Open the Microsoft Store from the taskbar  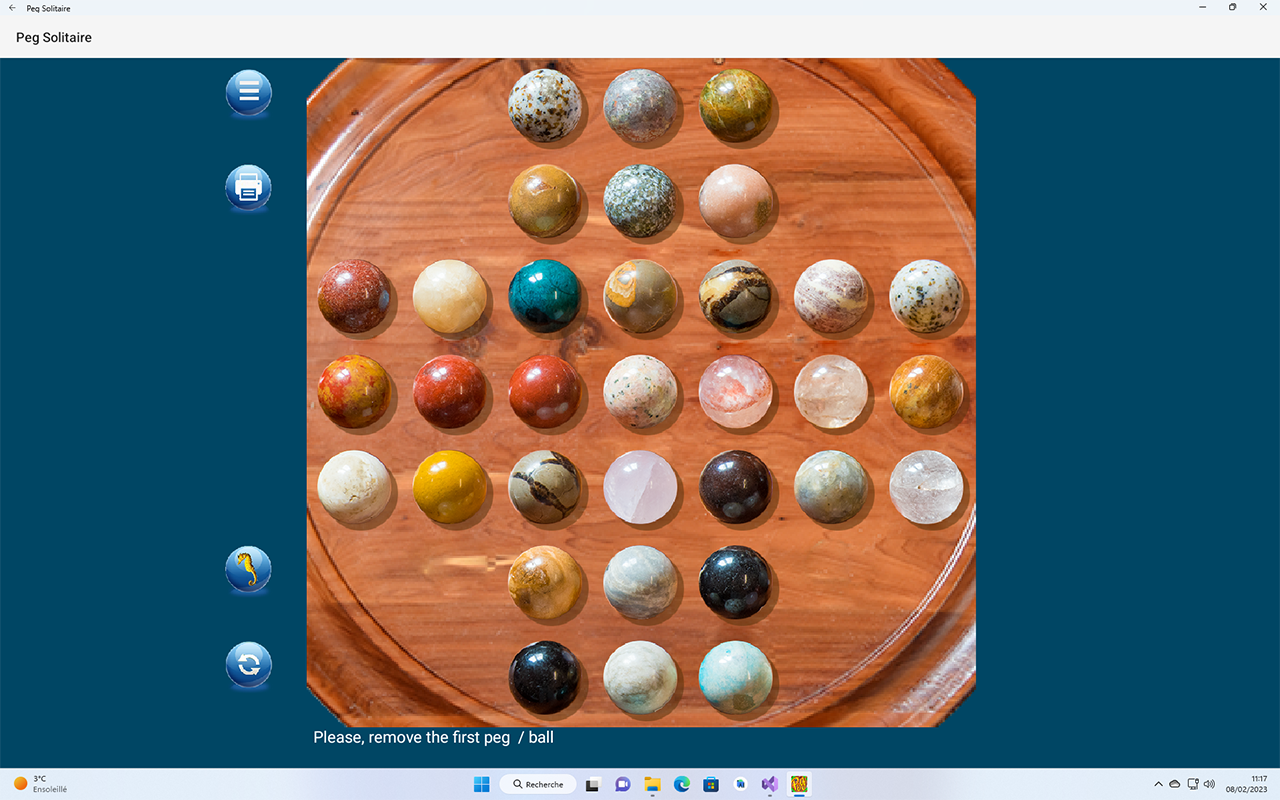pyautogui.click(x=711, y=784)
